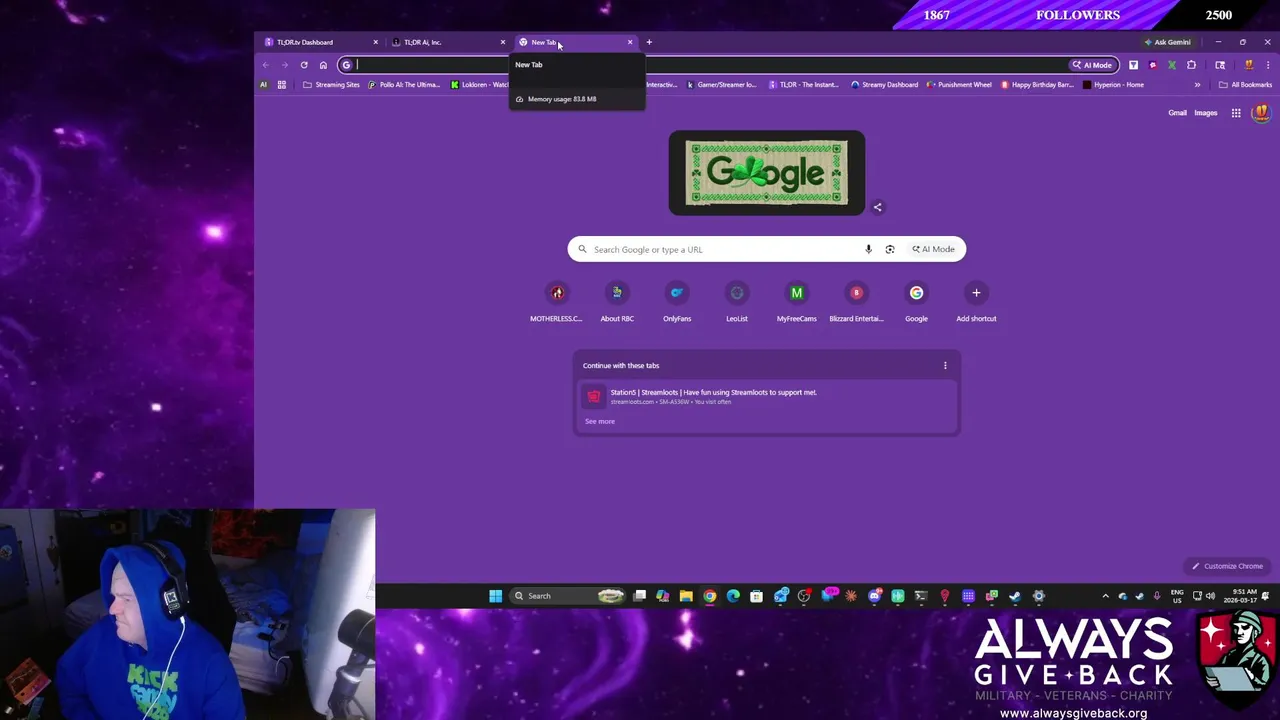
Task: Switch to the TL;DR AI, Inc. tab
Action: 446,42
